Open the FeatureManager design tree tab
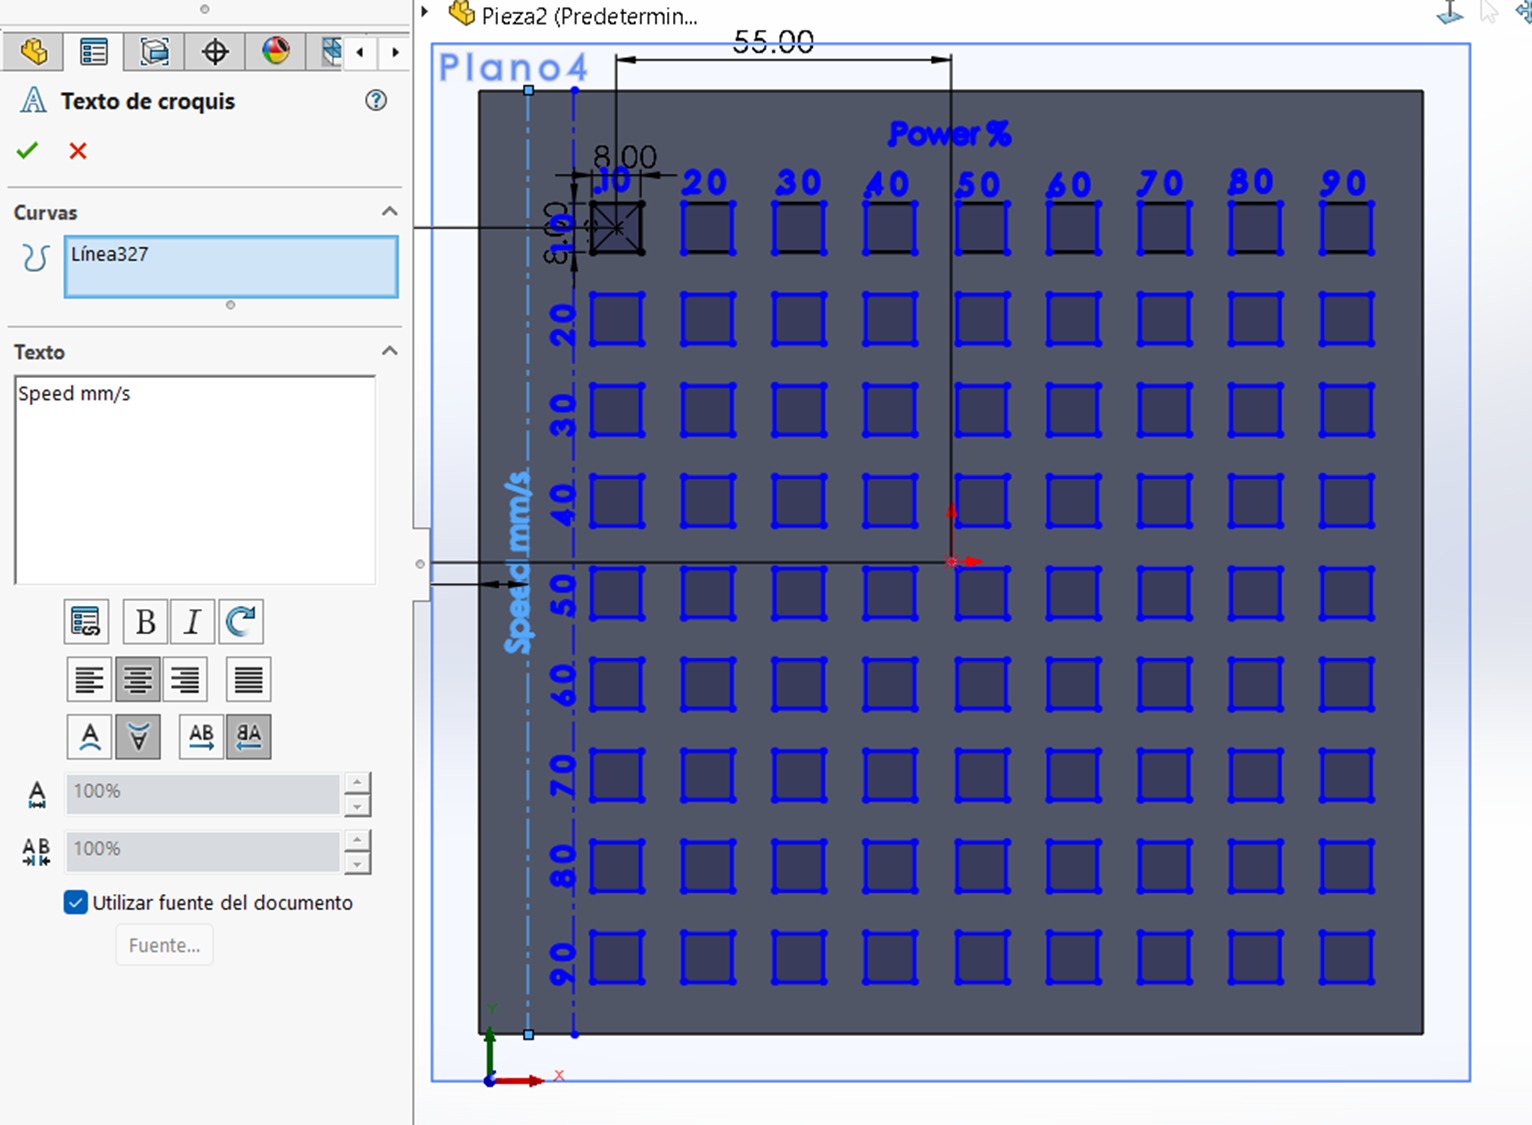 coord(33,51)
